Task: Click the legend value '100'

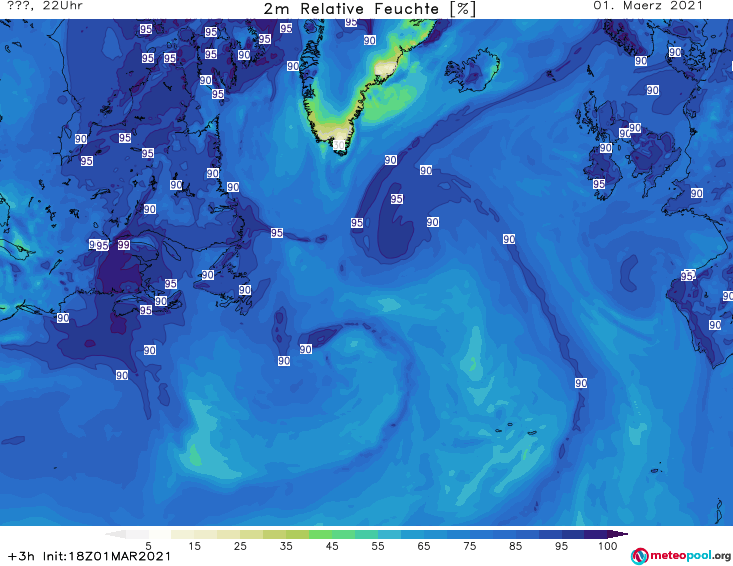Action: (608, 546)
